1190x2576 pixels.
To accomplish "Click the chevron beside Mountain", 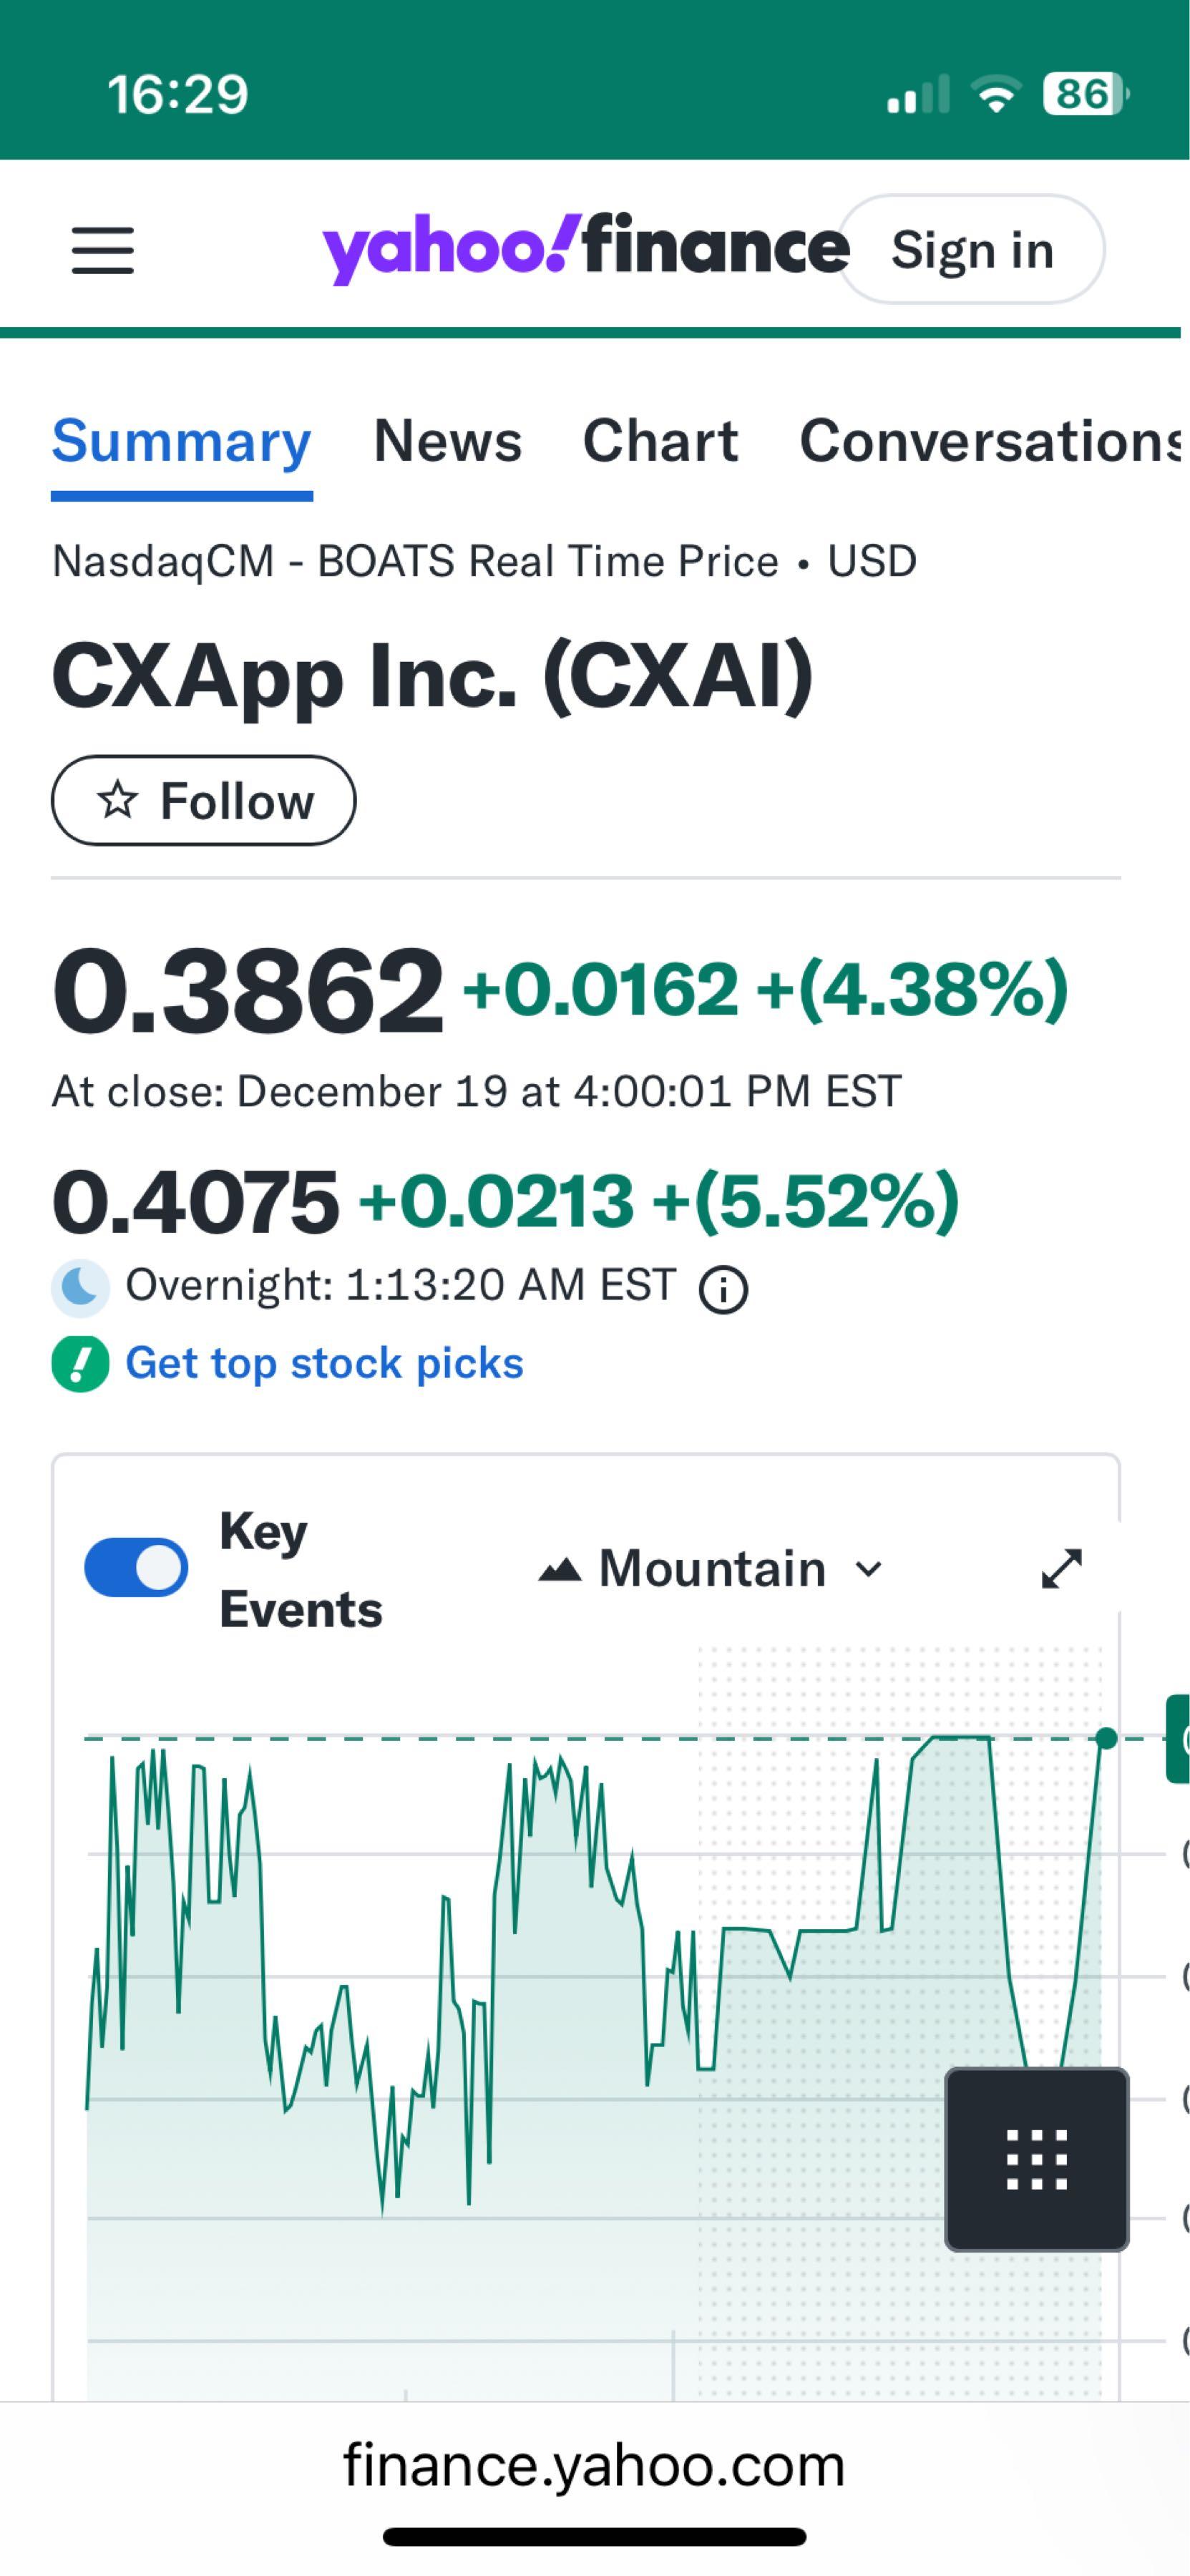I will (869, 1569).
